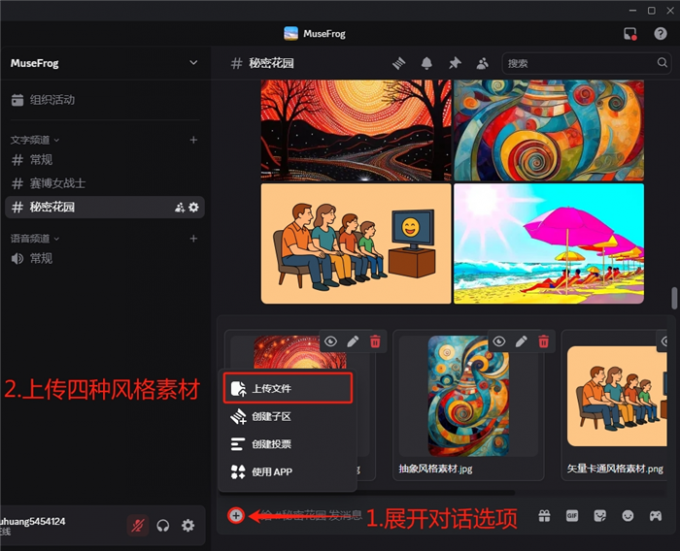Open the help question mark icon
680x551 pixels.
tap(660, 33)
